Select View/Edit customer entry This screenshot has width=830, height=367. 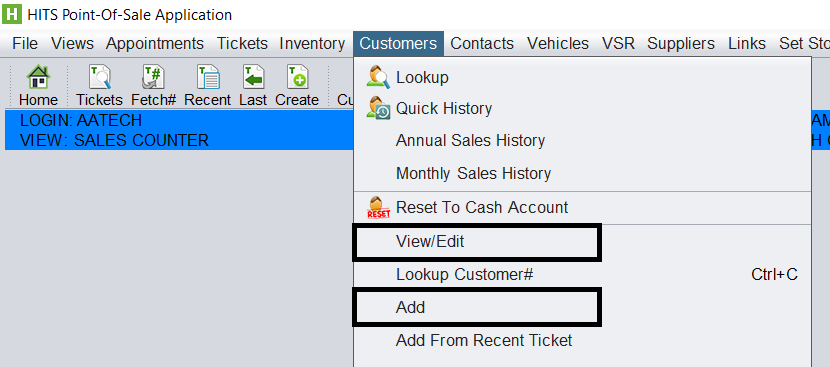point(582,242)
